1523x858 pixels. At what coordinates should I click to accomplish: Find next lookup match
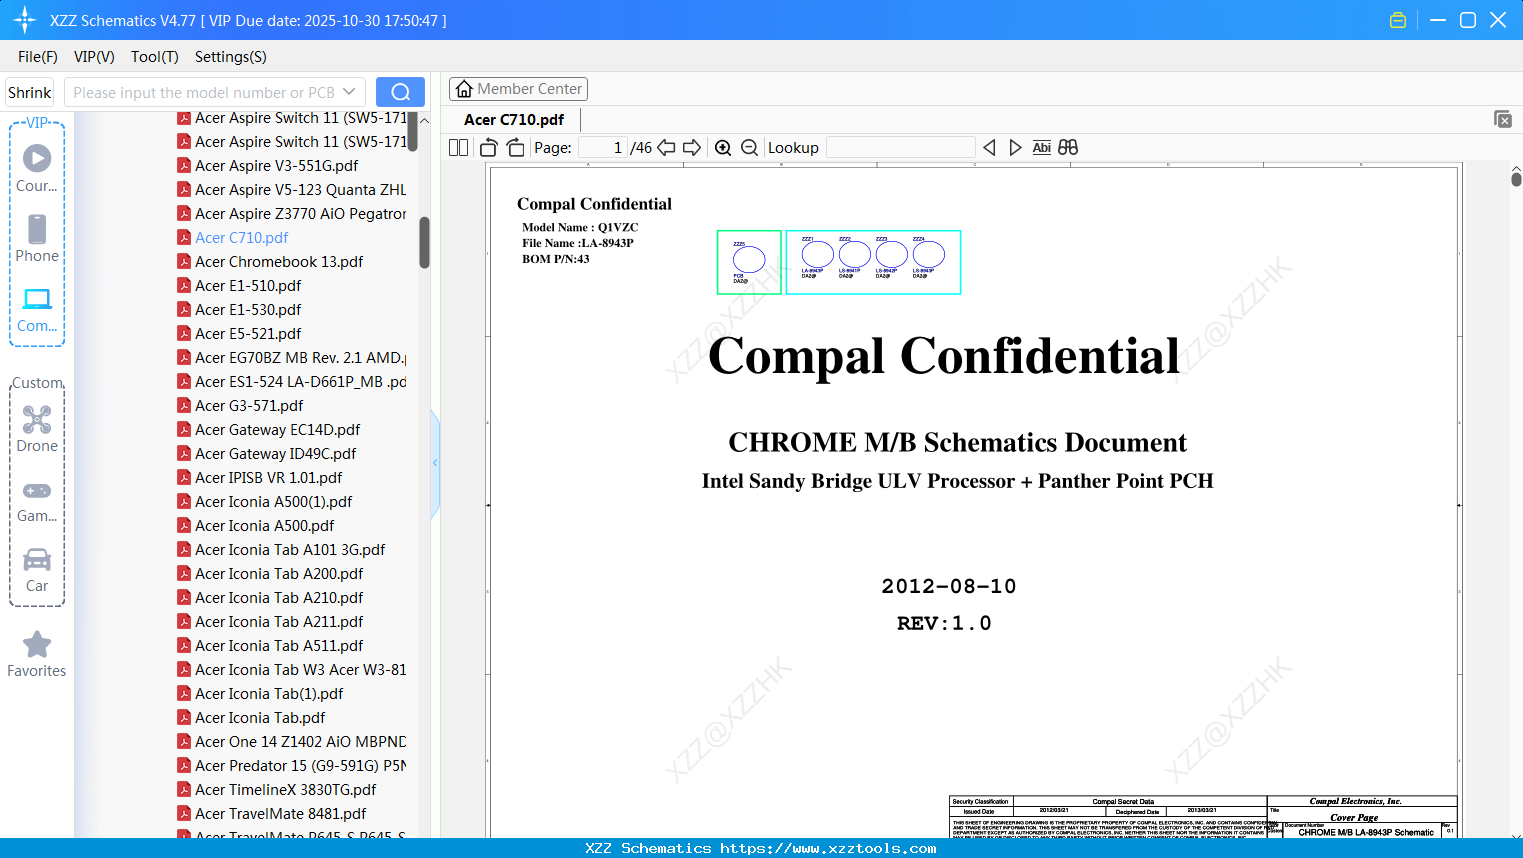(1015, 148)
